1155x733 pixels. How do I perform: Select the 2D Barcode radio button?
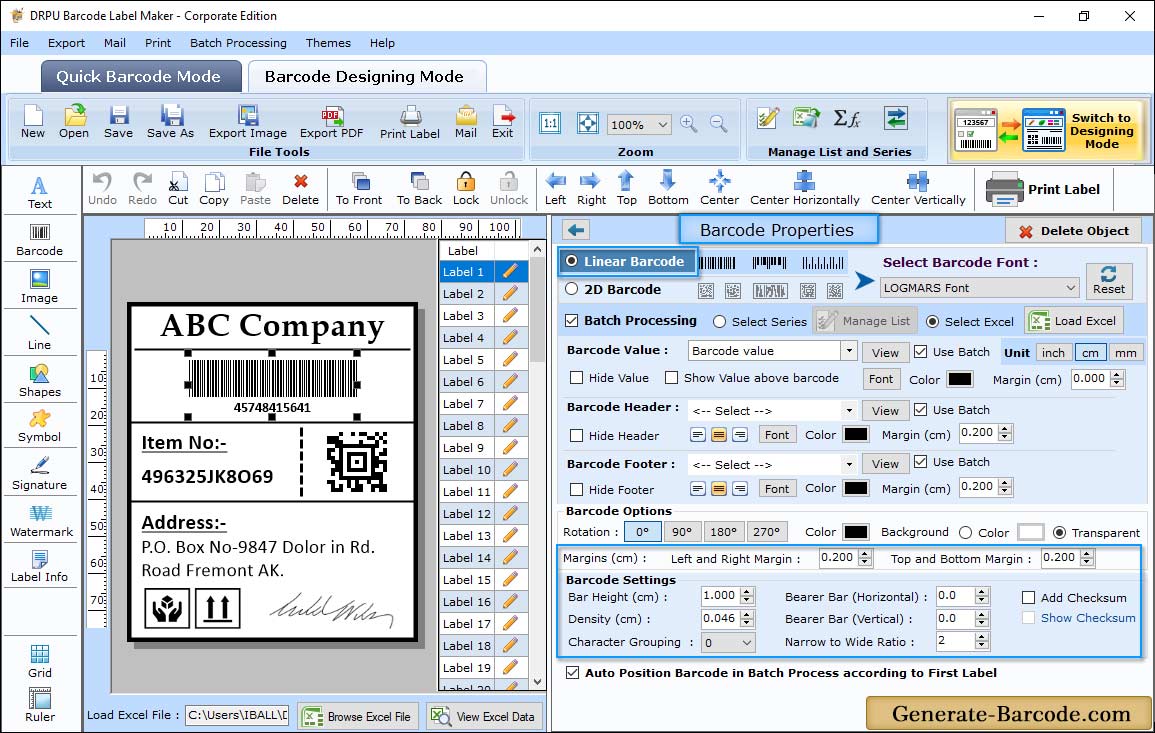pyautogui.click(x=572, y=289)
